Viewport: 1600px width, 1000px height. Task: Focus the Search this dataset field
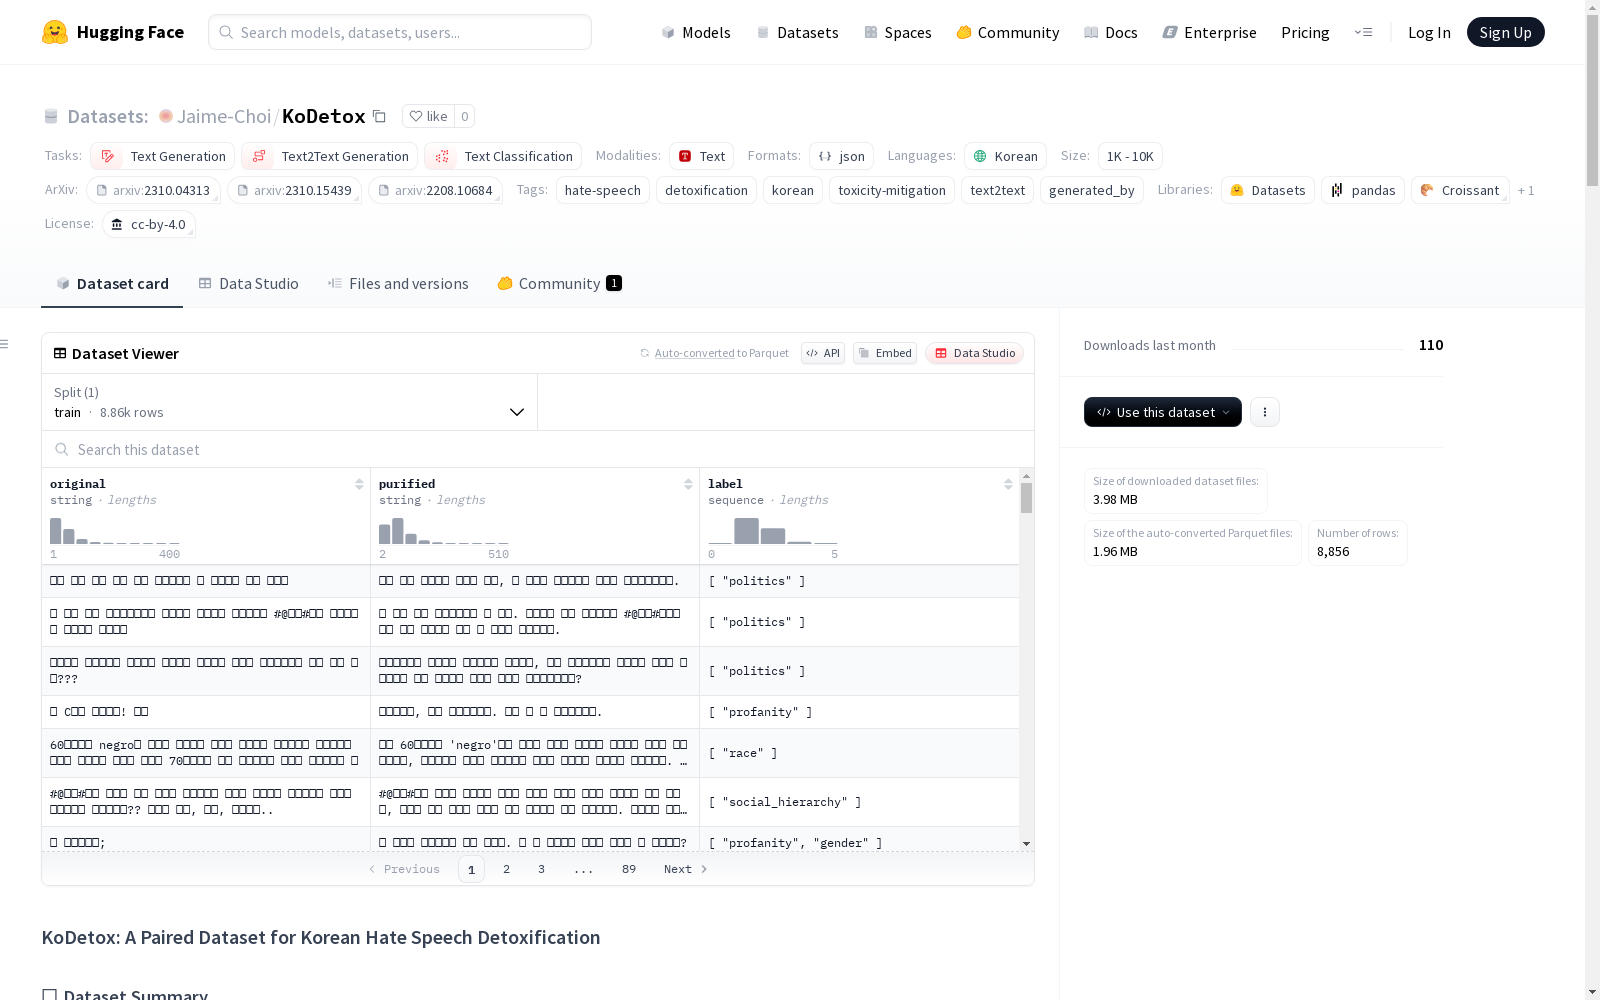pos(538,450)
